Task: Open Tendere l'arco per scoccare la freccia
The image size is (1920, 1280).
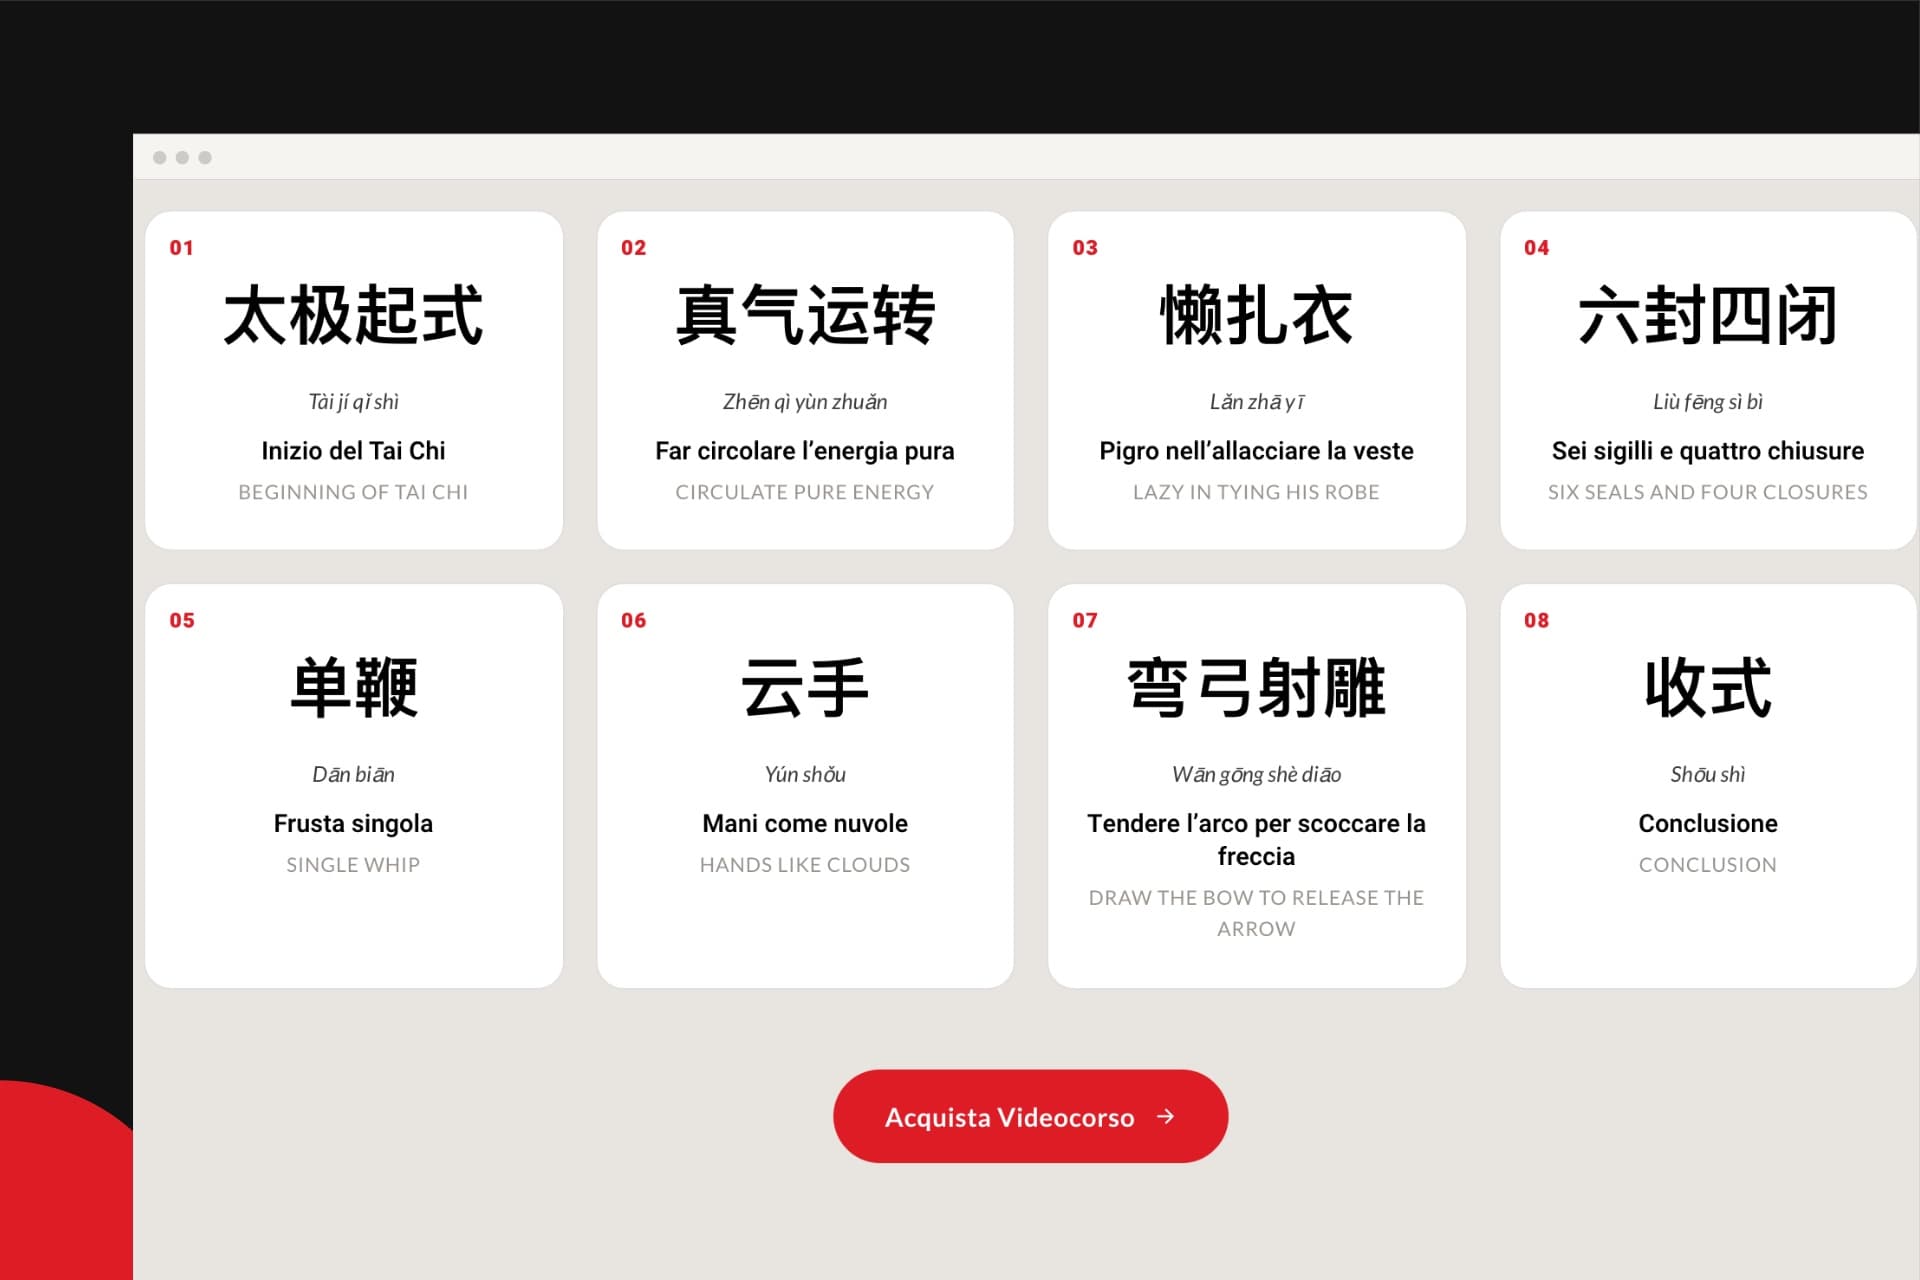Action: coord(1257,786)
